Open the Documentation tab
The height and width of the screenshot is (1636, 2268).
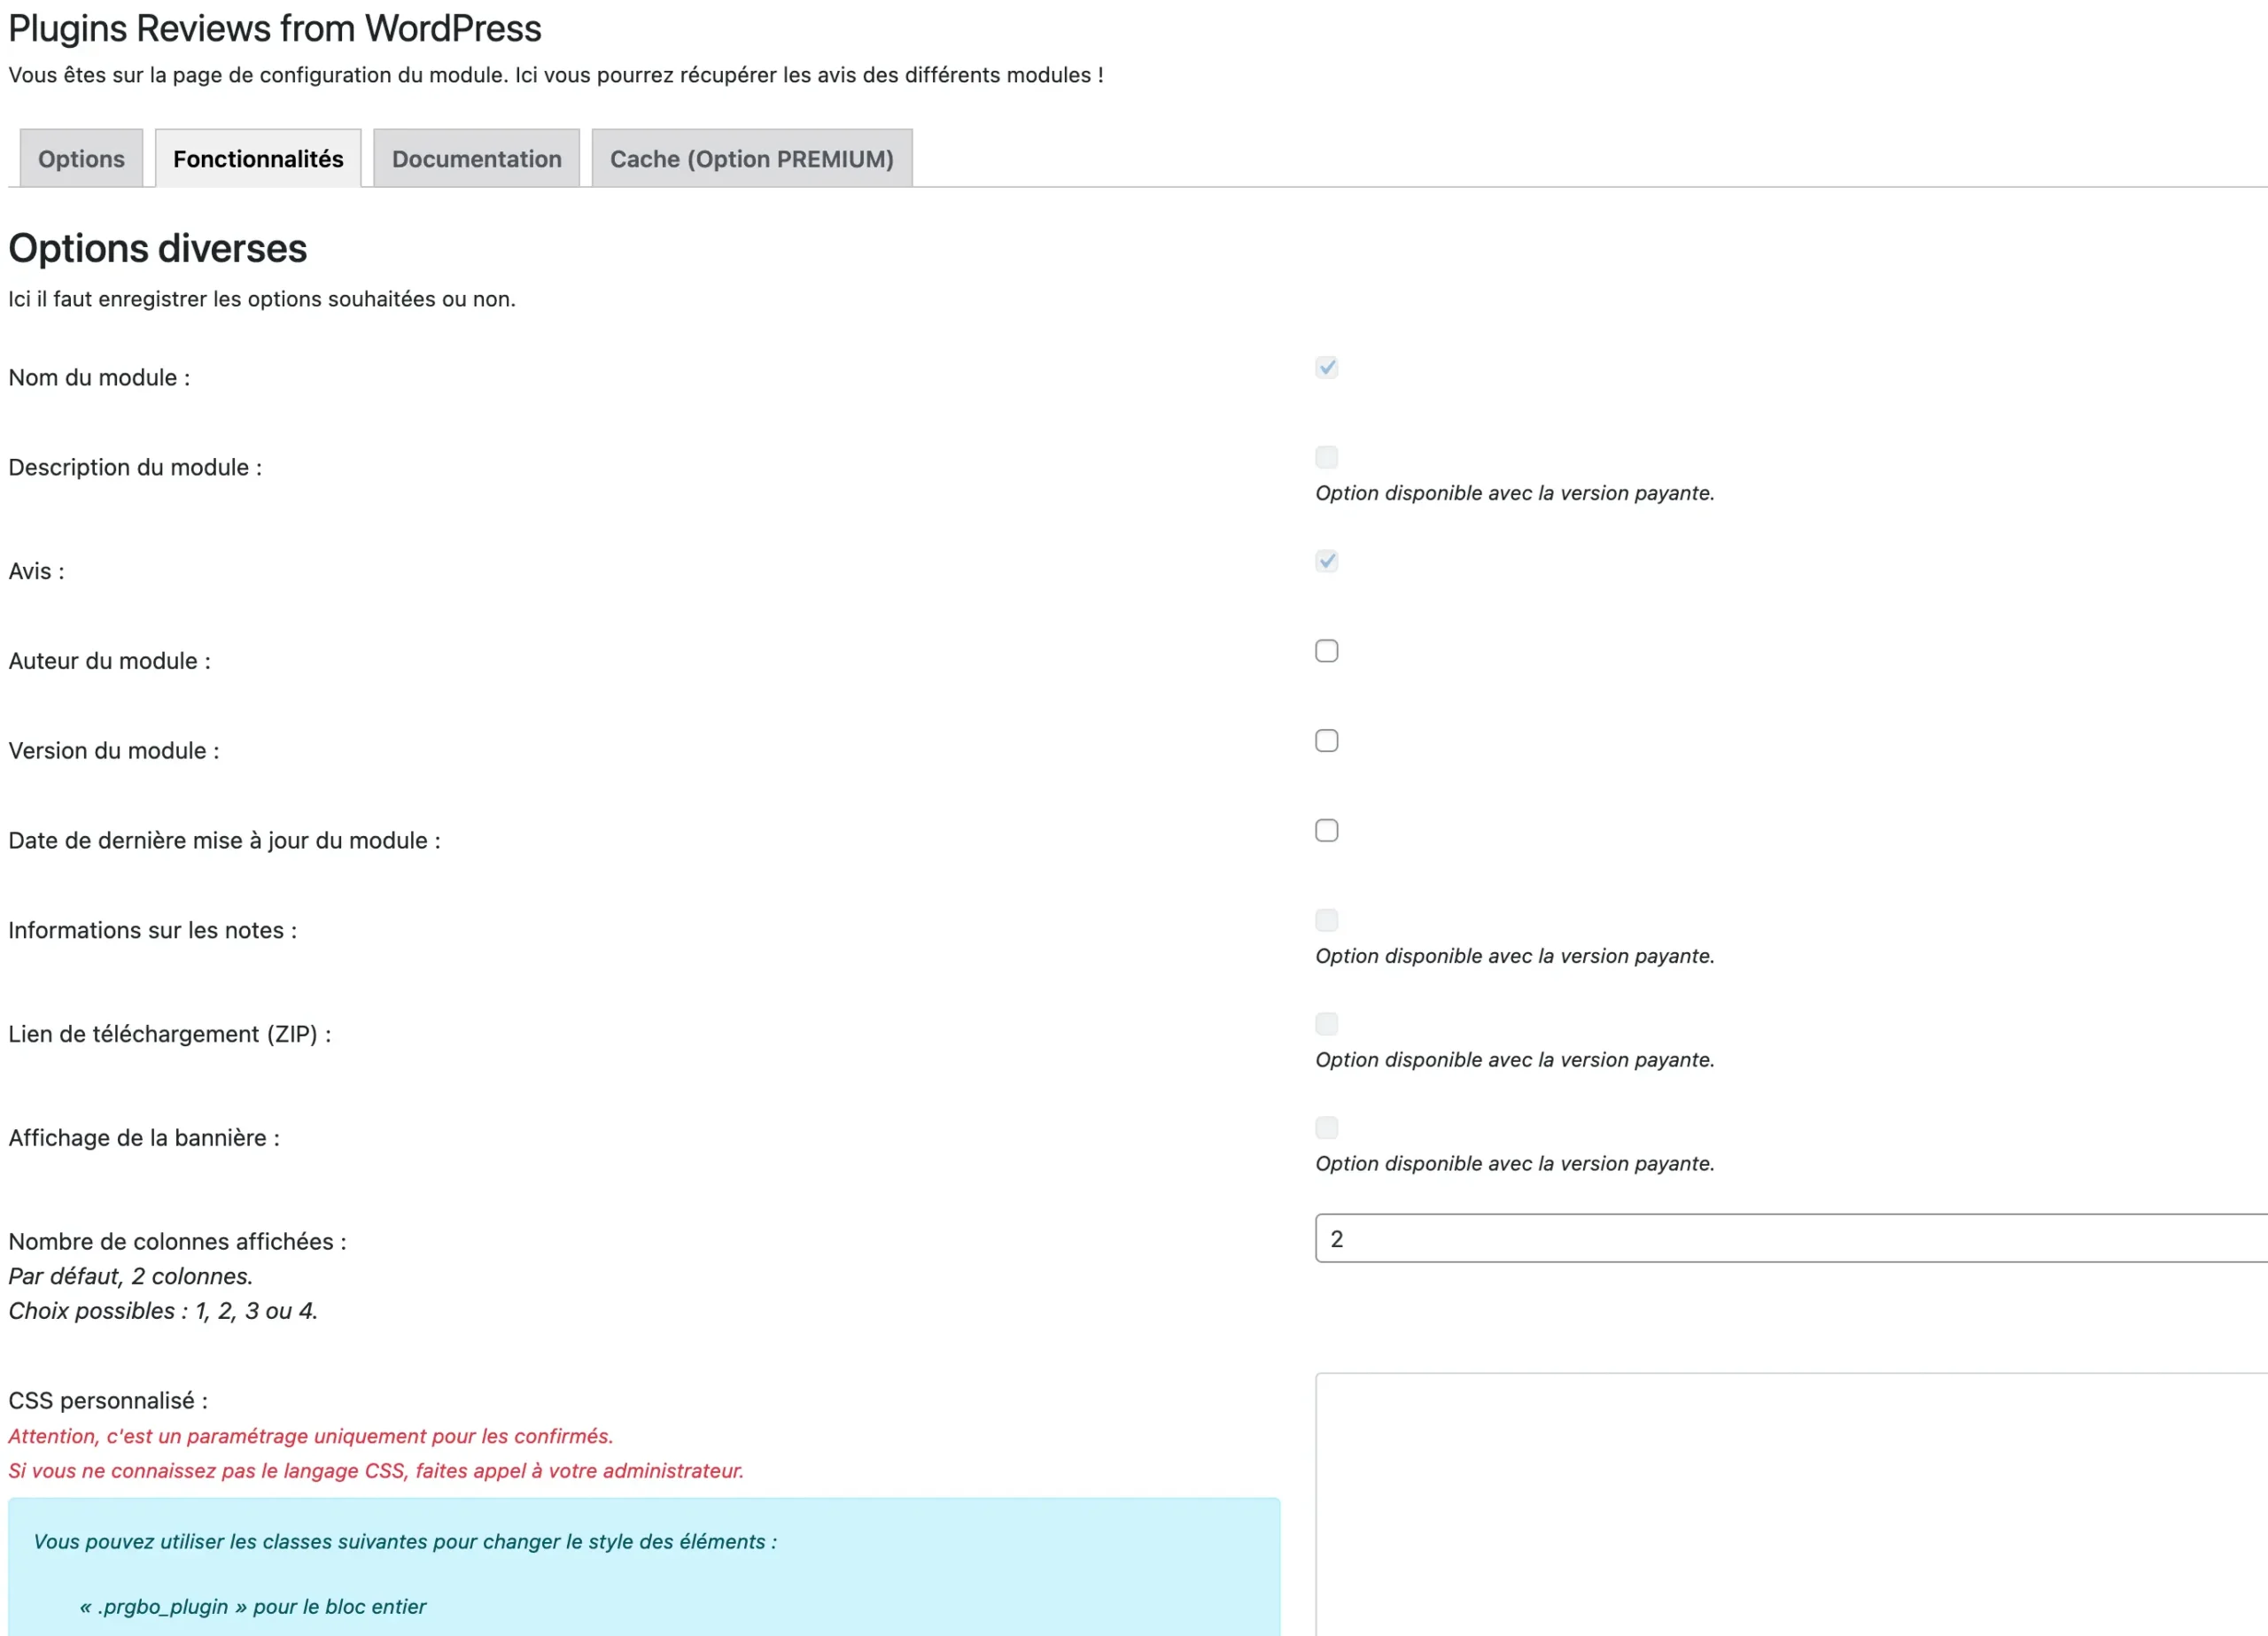(476, 159)
